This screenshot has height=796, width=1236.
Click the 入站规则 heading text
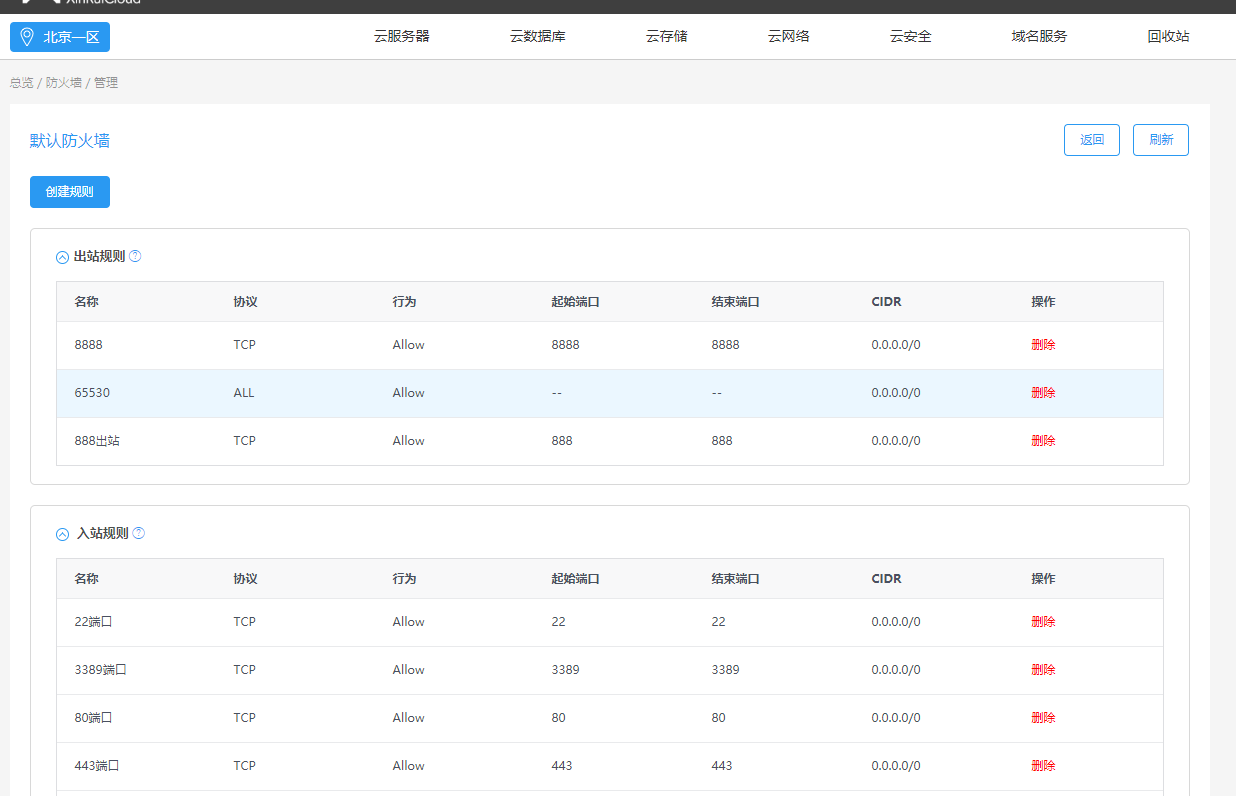(103, 533)
